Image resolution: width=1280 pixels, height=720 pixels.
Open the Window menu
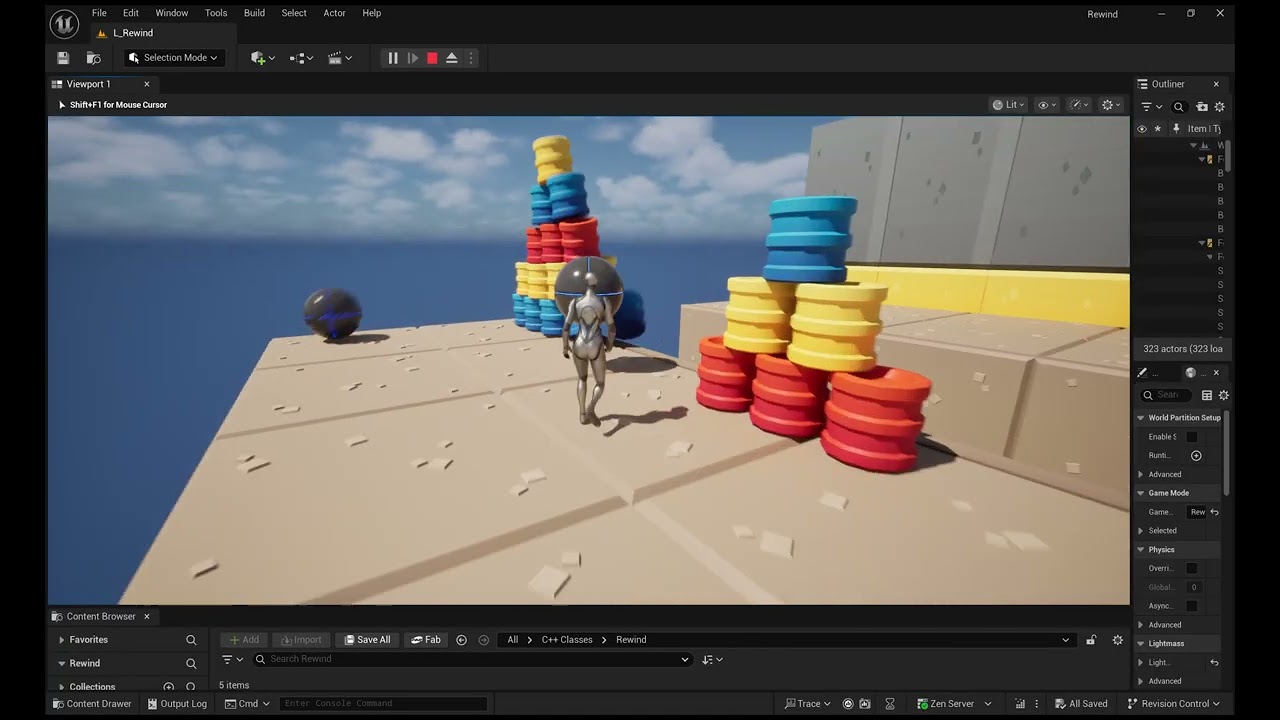click(x=172, y=13)
